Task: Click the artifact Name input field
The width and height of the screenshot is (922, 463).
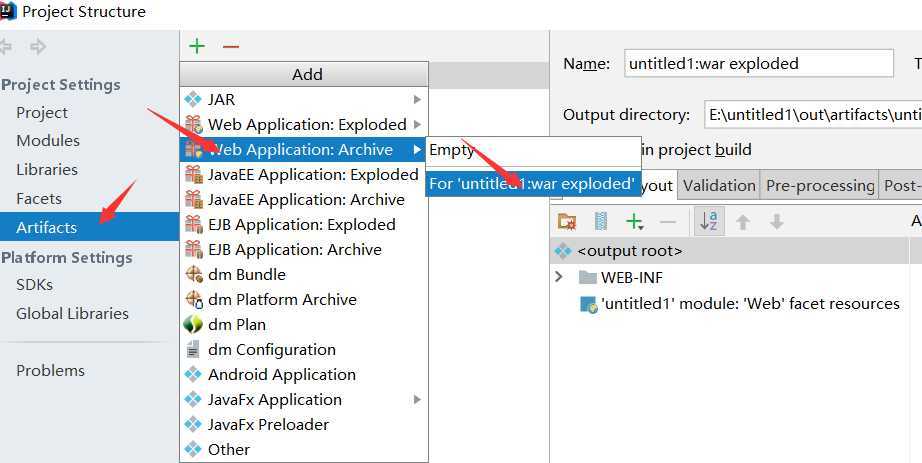Action: tap(758, 63)
